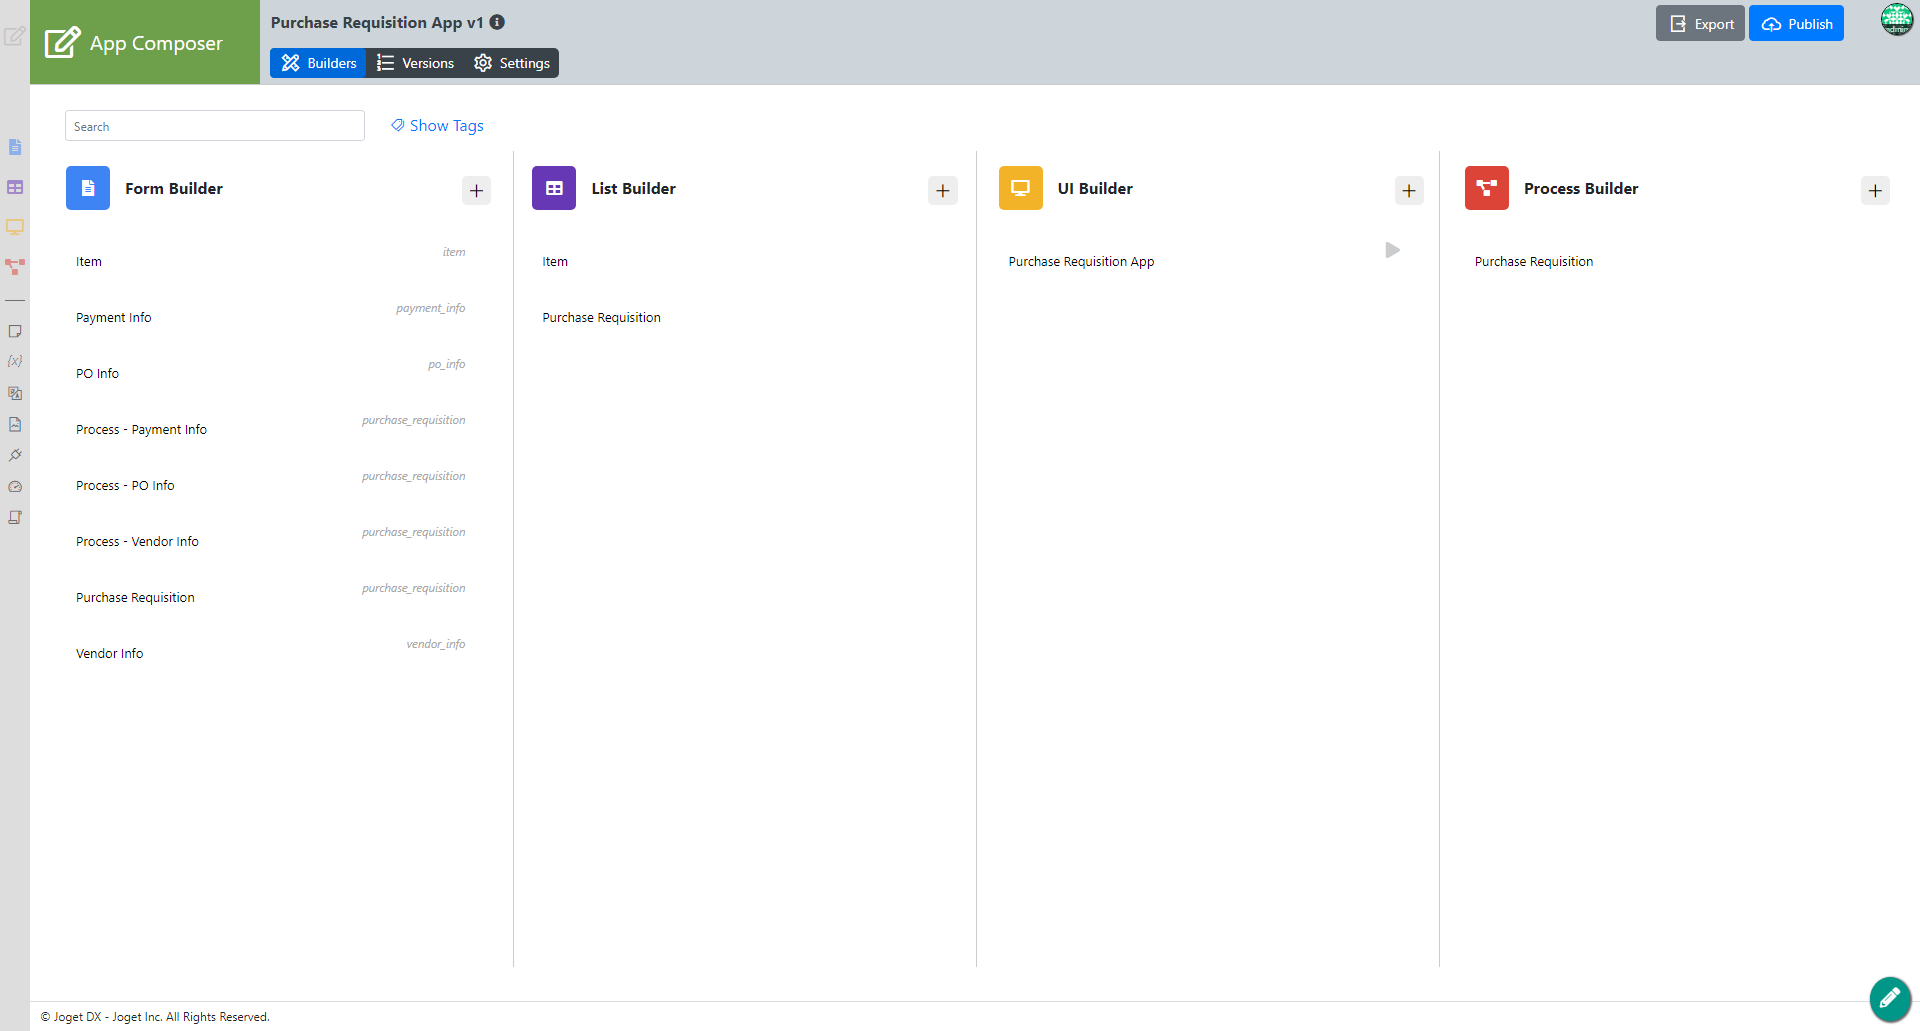Click the po_info table name label
This screenshot has width=1920, height=1031.
tap(446, 364)
